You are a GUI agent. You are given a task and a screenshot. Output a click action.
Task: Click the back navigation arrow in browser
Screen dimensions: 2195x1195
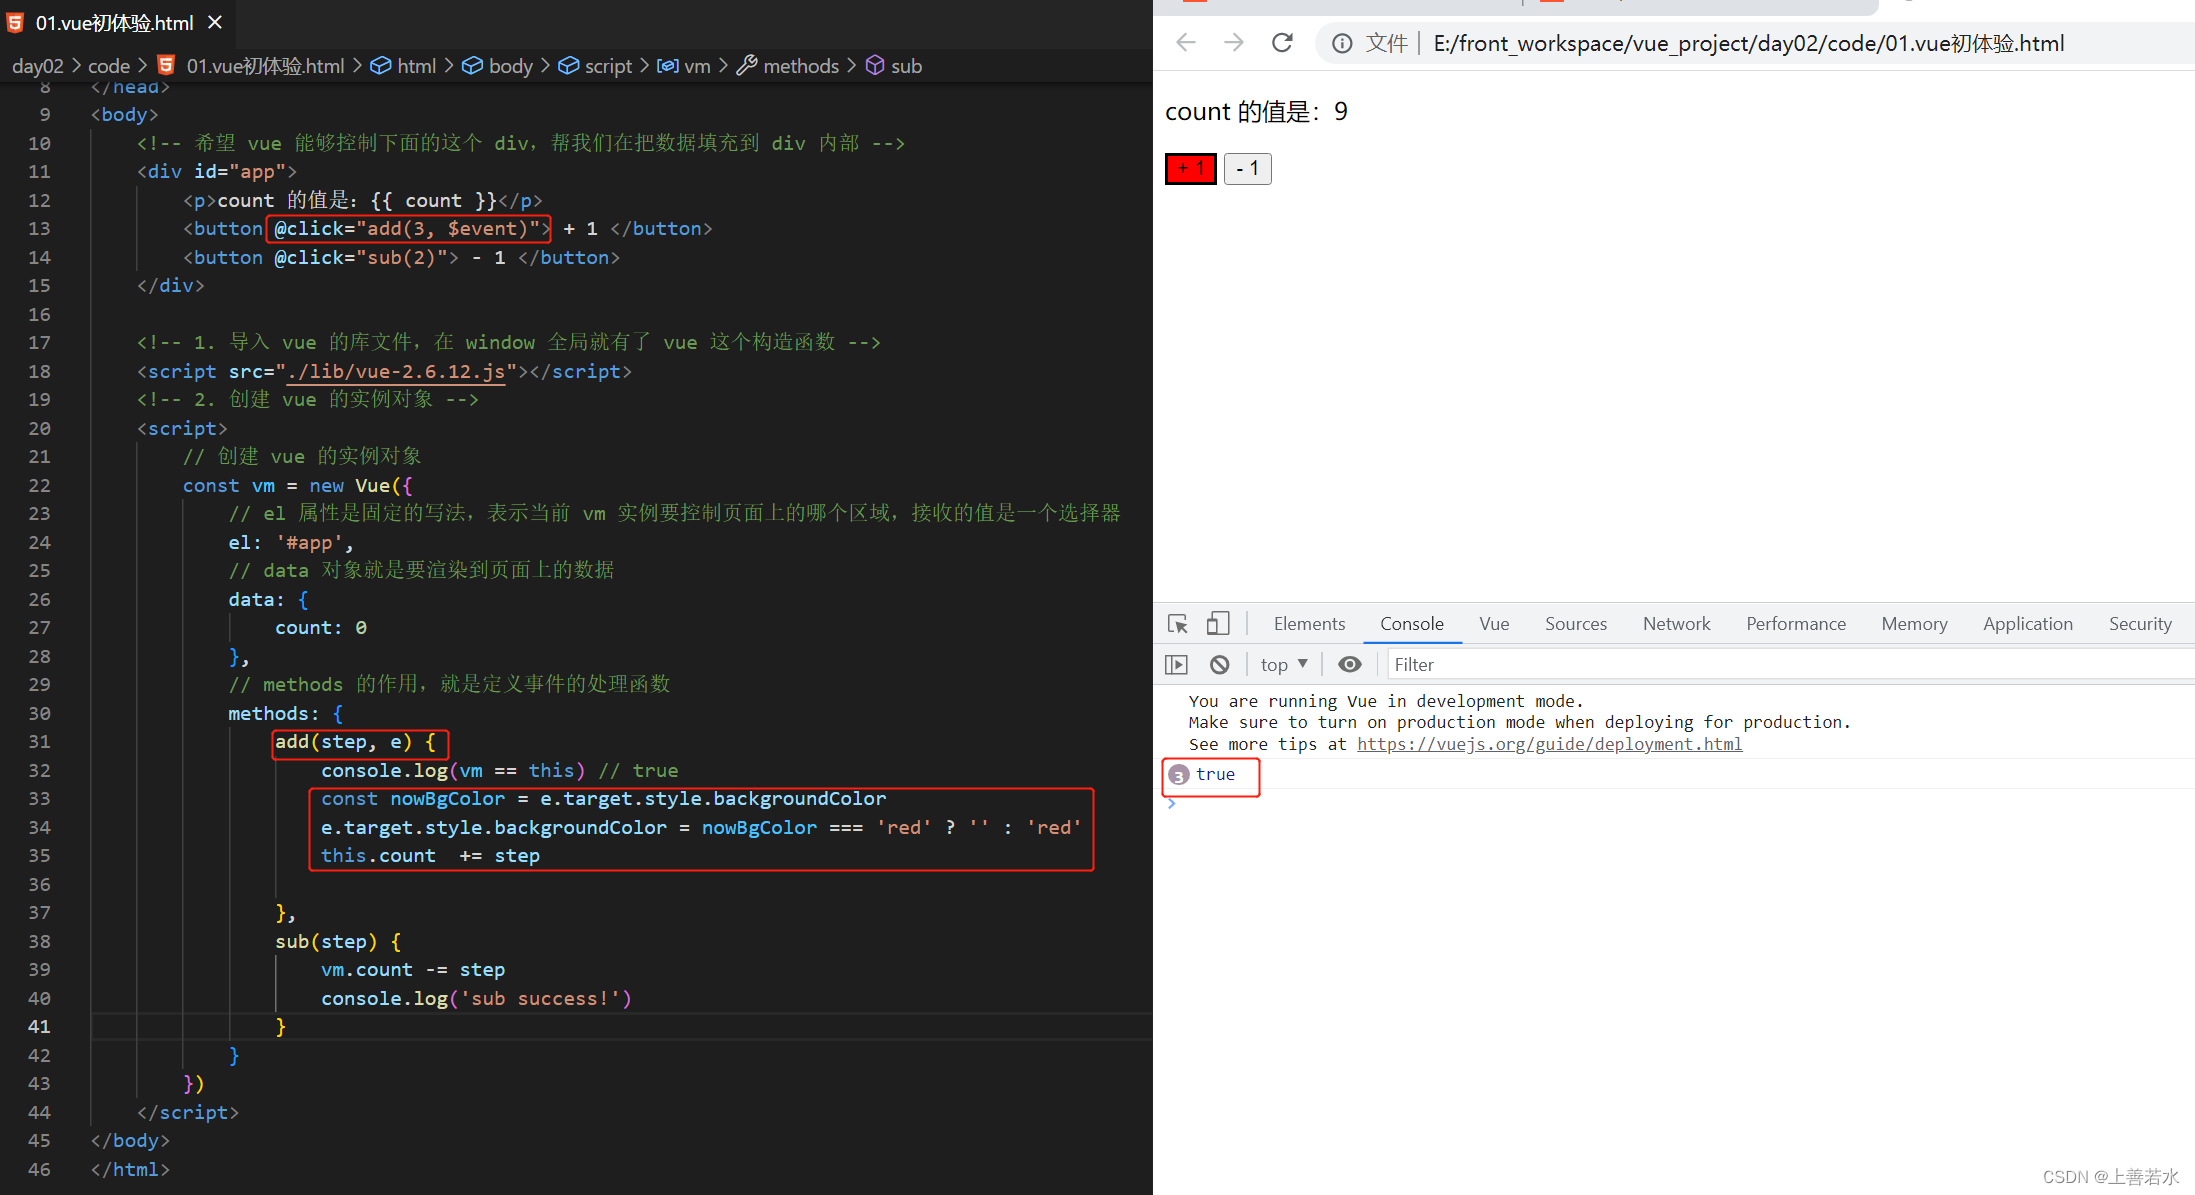tap(1187, 44)
